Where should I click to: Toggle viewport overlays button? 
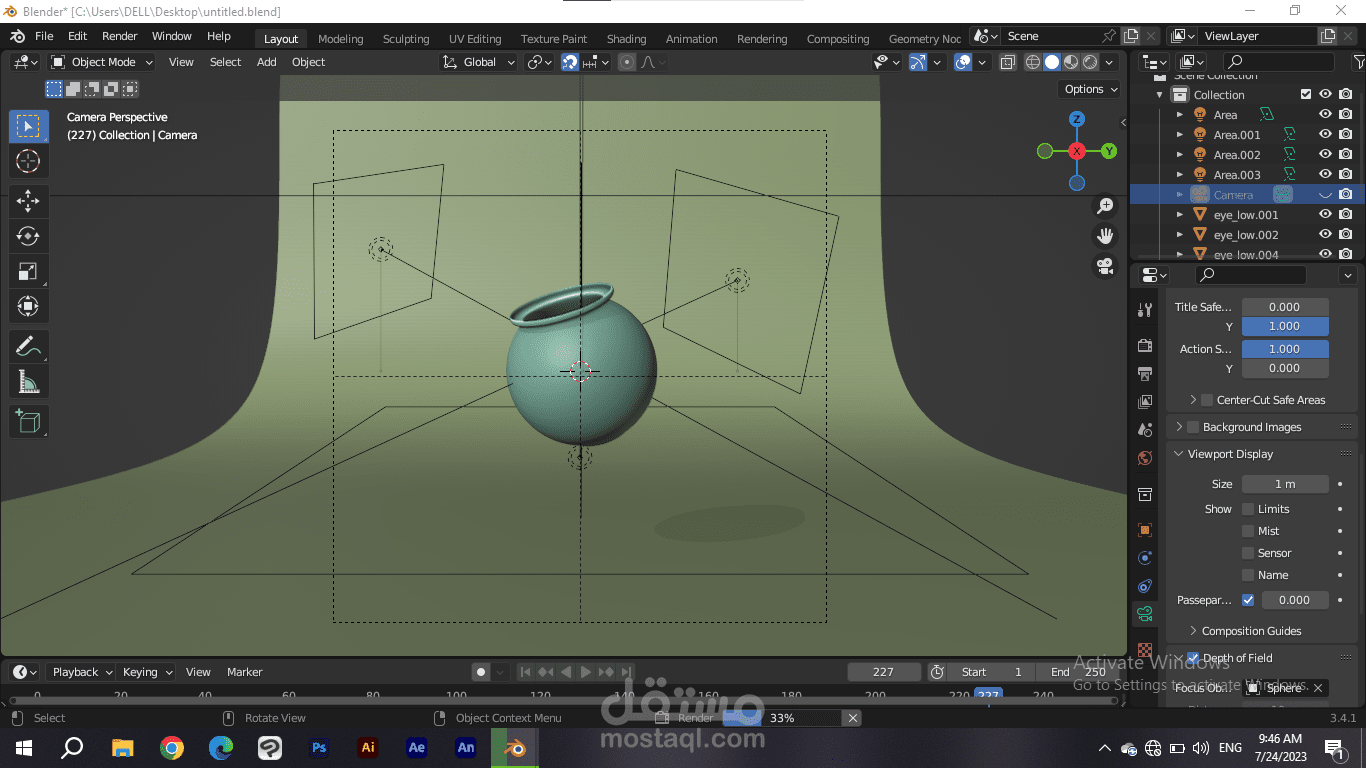click(x=963, y=62)
